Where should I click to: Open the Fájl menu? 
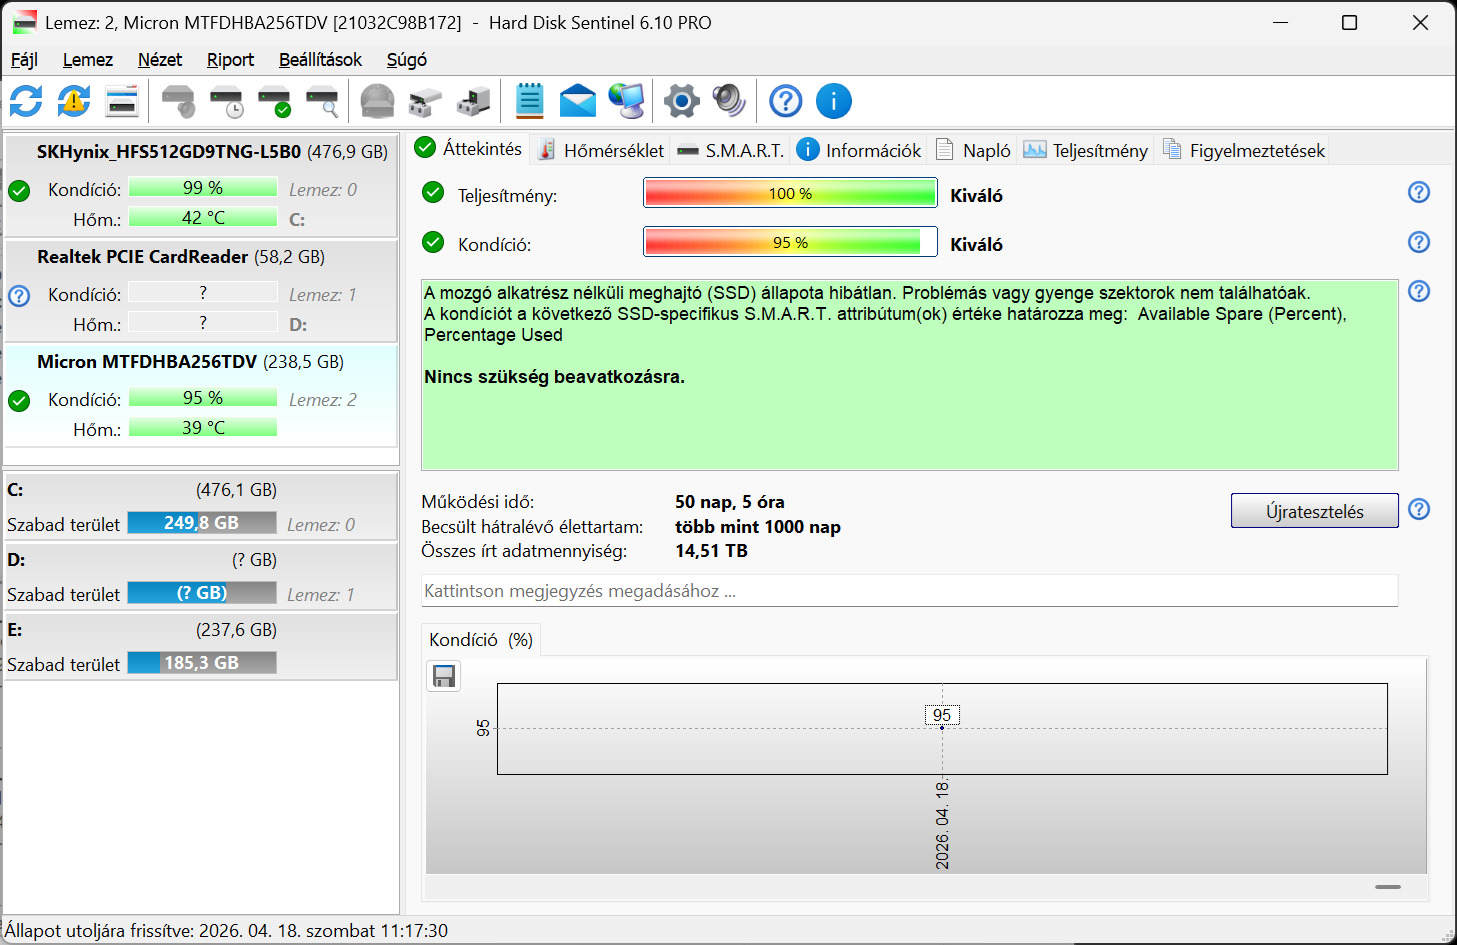24,60
